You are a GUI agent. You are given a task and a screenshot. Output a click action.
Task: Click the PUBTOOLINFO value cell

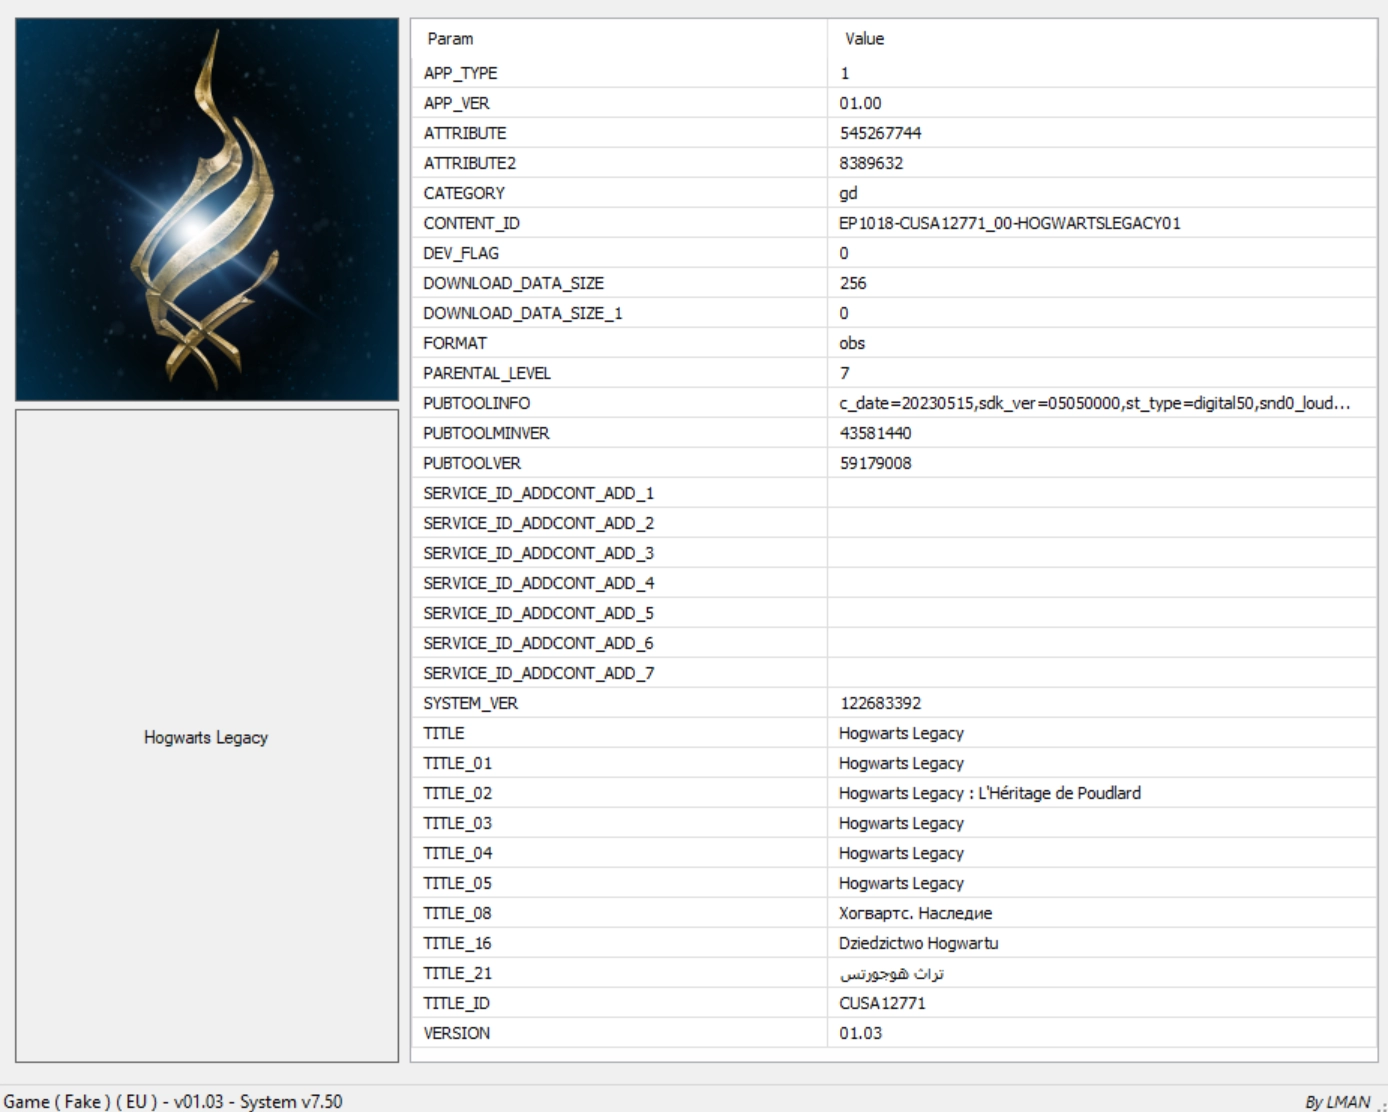(1094, 403)
